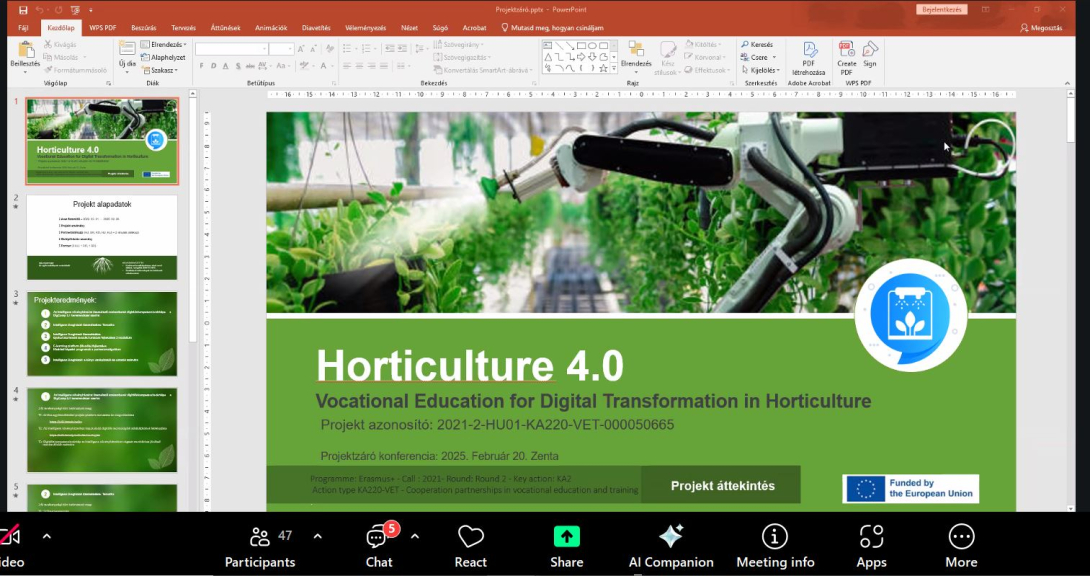
Task: Select the Projekt alapadatok slide thumbnail
Action: point(102,237)
